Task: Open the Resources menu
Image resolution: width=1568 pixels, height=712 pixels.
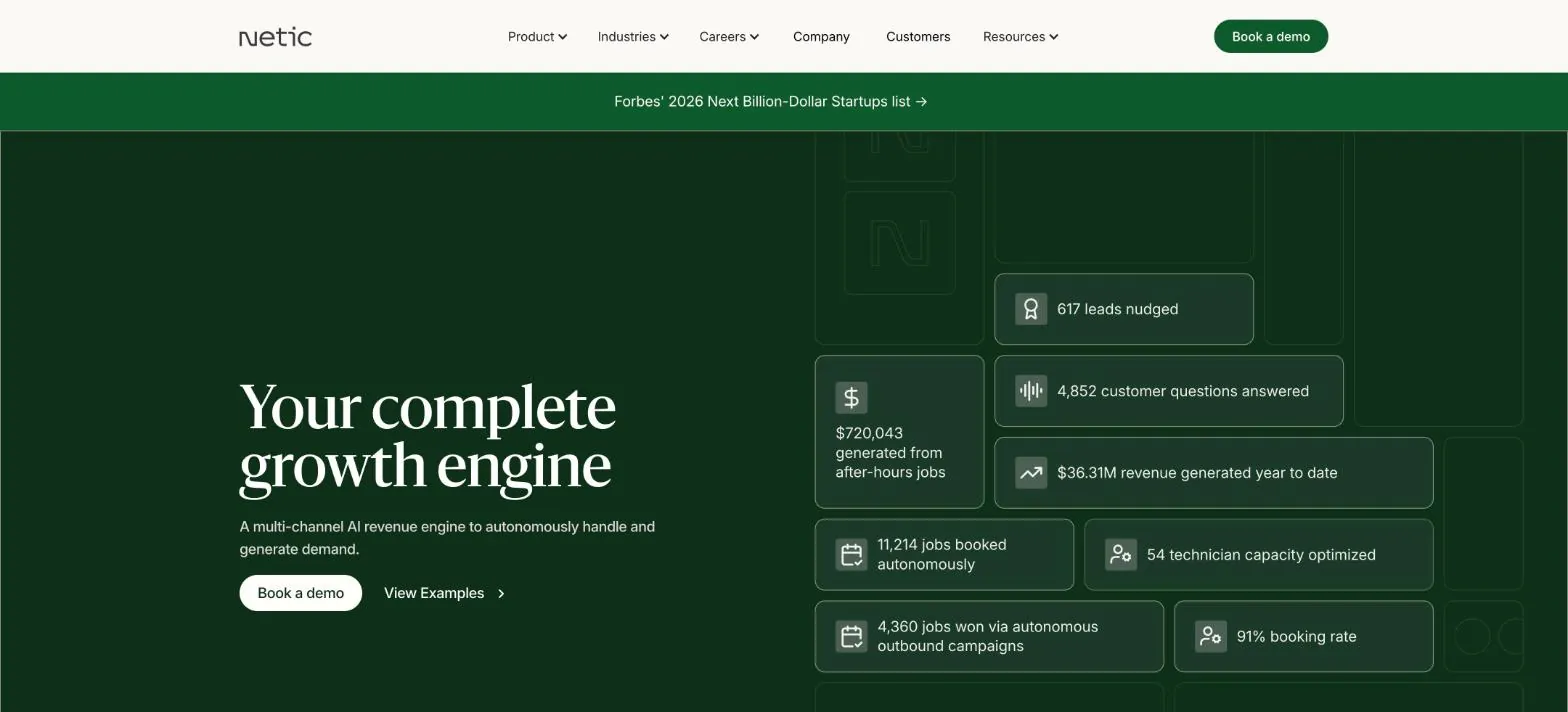Action: (1020, 37)
